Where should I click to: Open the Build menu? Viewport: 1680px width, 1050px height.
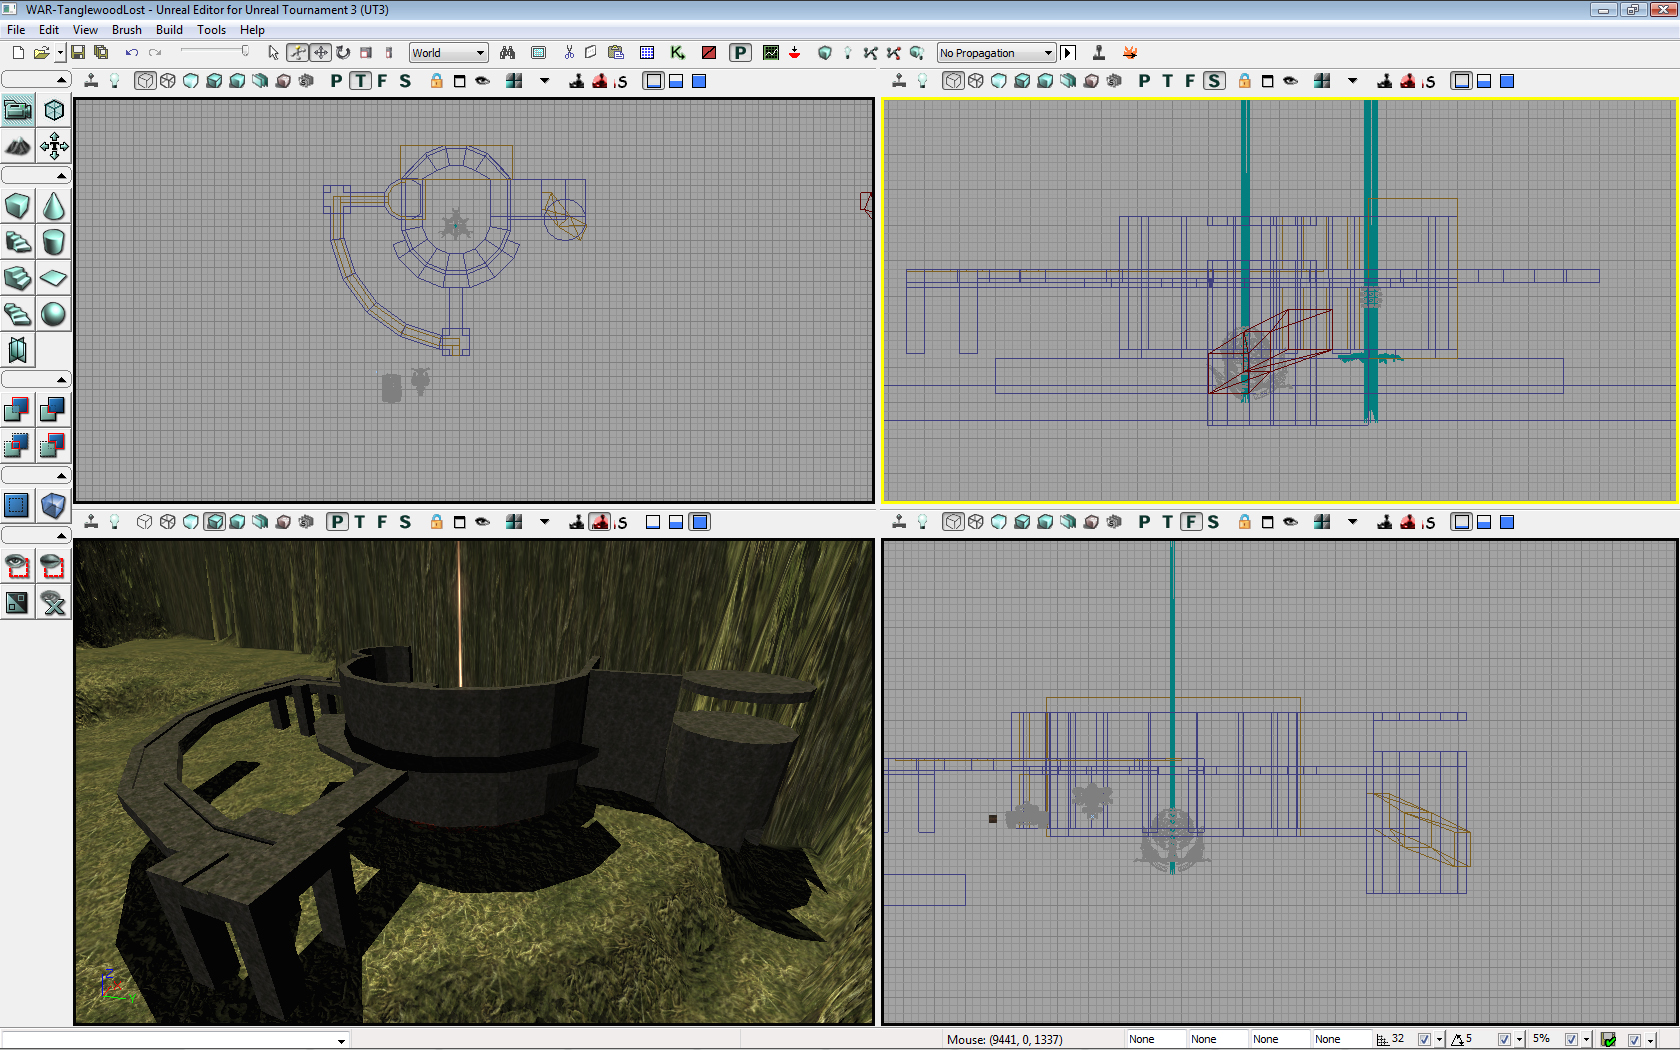point(169,30)
